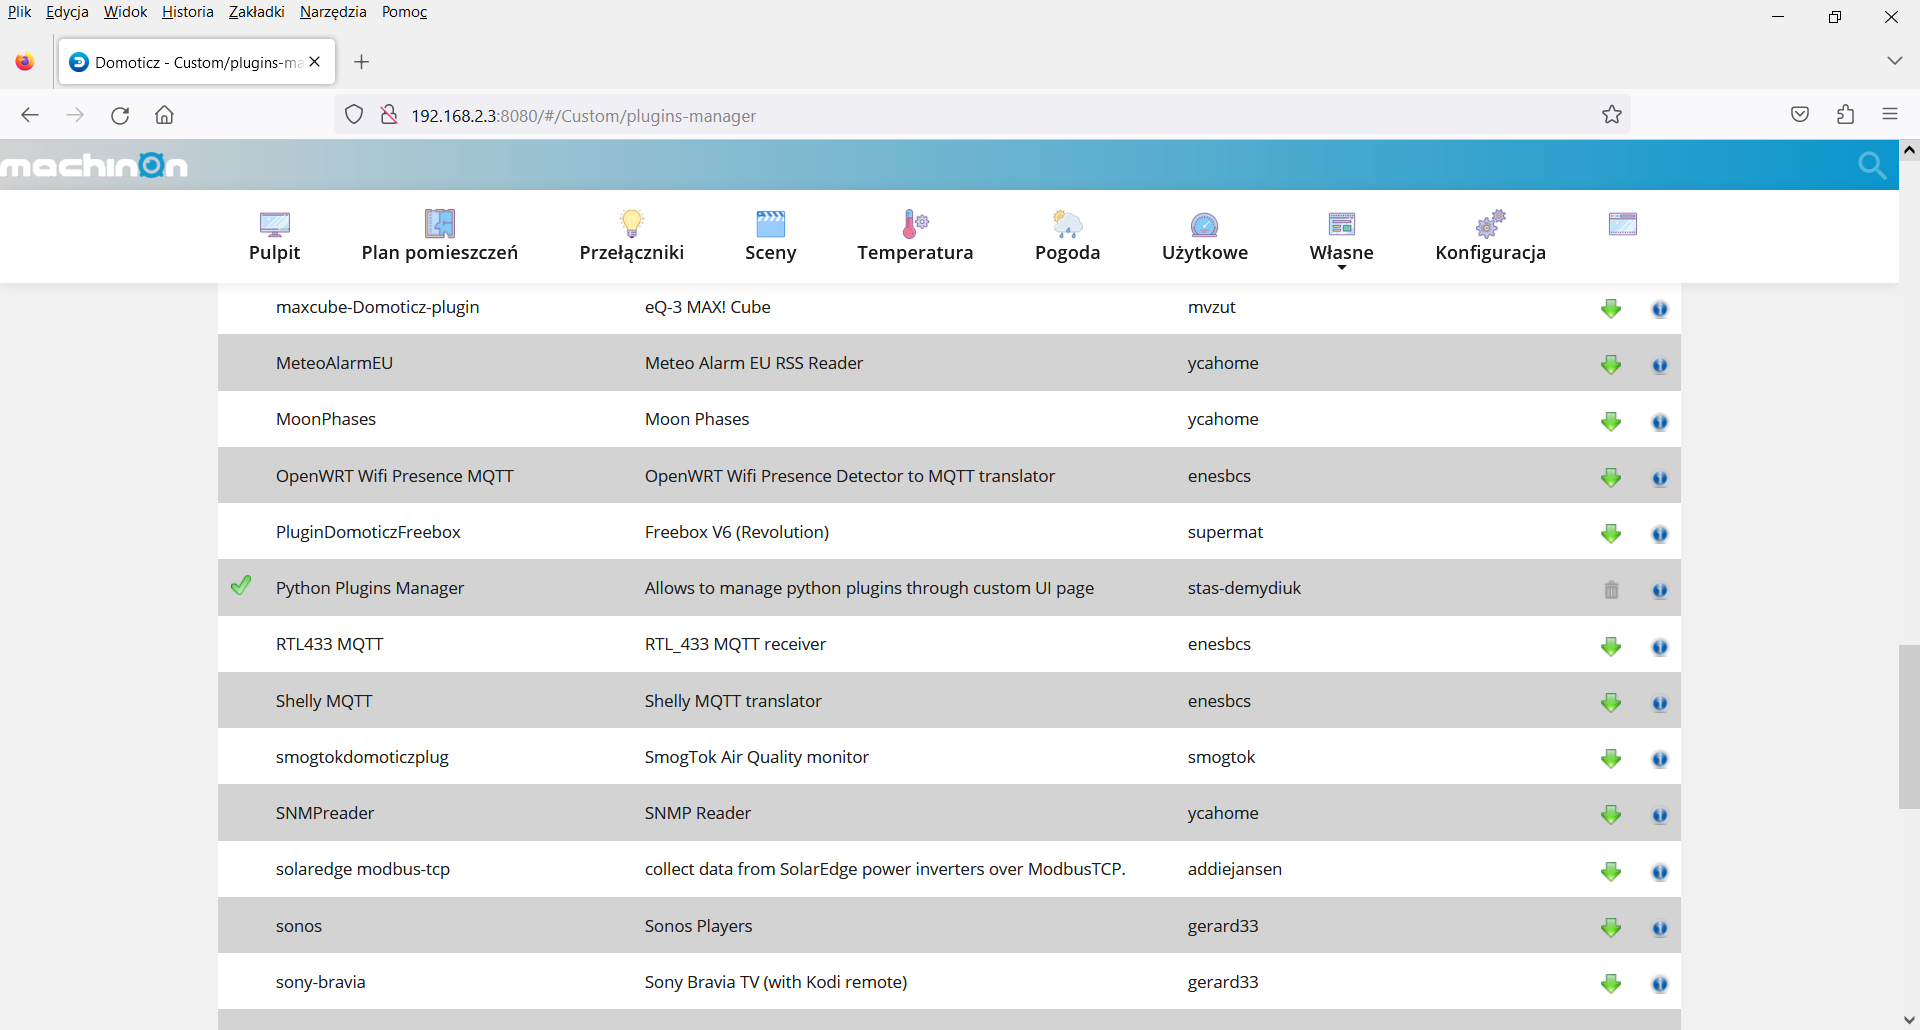
Task: Click the scrollbar down arrow
Action: click(x=1909, y=1020)
